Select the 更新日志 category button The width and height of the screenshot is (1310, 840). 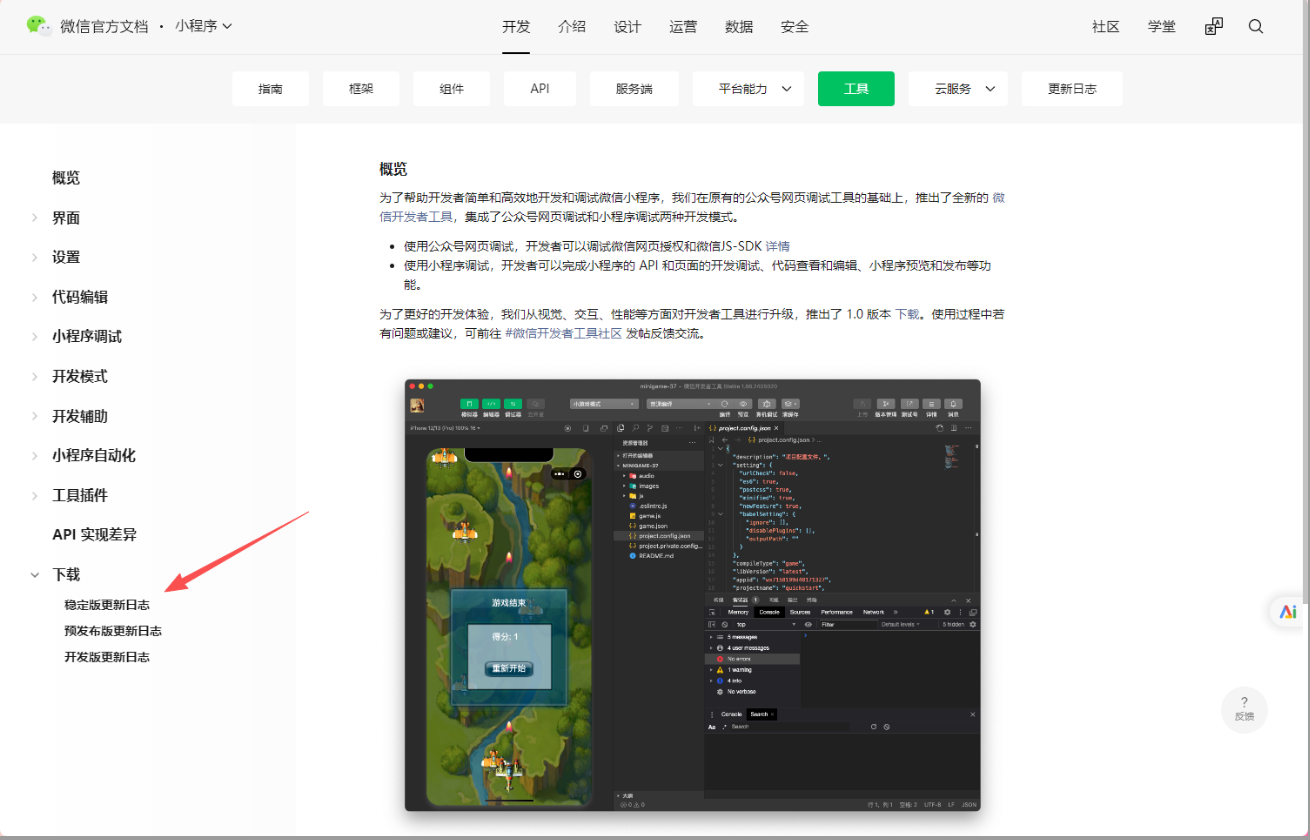pos(1071,89)
